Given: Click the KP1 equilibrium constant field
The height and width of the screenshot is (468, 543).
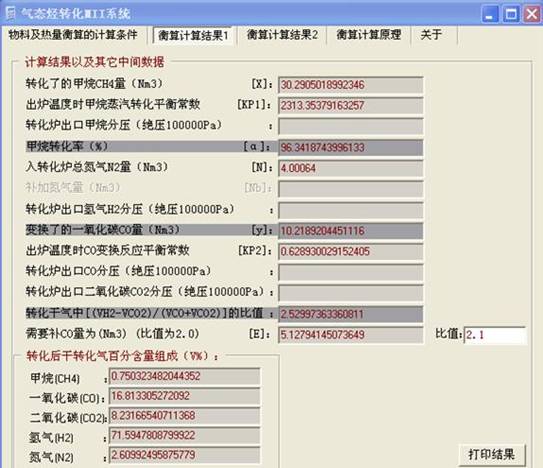Looking at the screenshot, I should [350, 105].
